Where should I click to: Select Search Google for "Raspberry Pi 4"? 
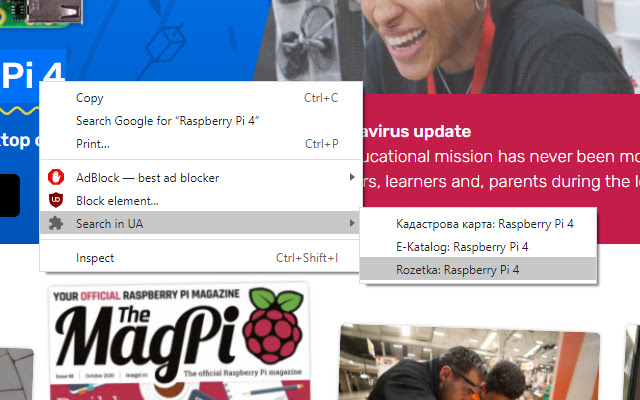pyautogui.click(x=201, y=121)
